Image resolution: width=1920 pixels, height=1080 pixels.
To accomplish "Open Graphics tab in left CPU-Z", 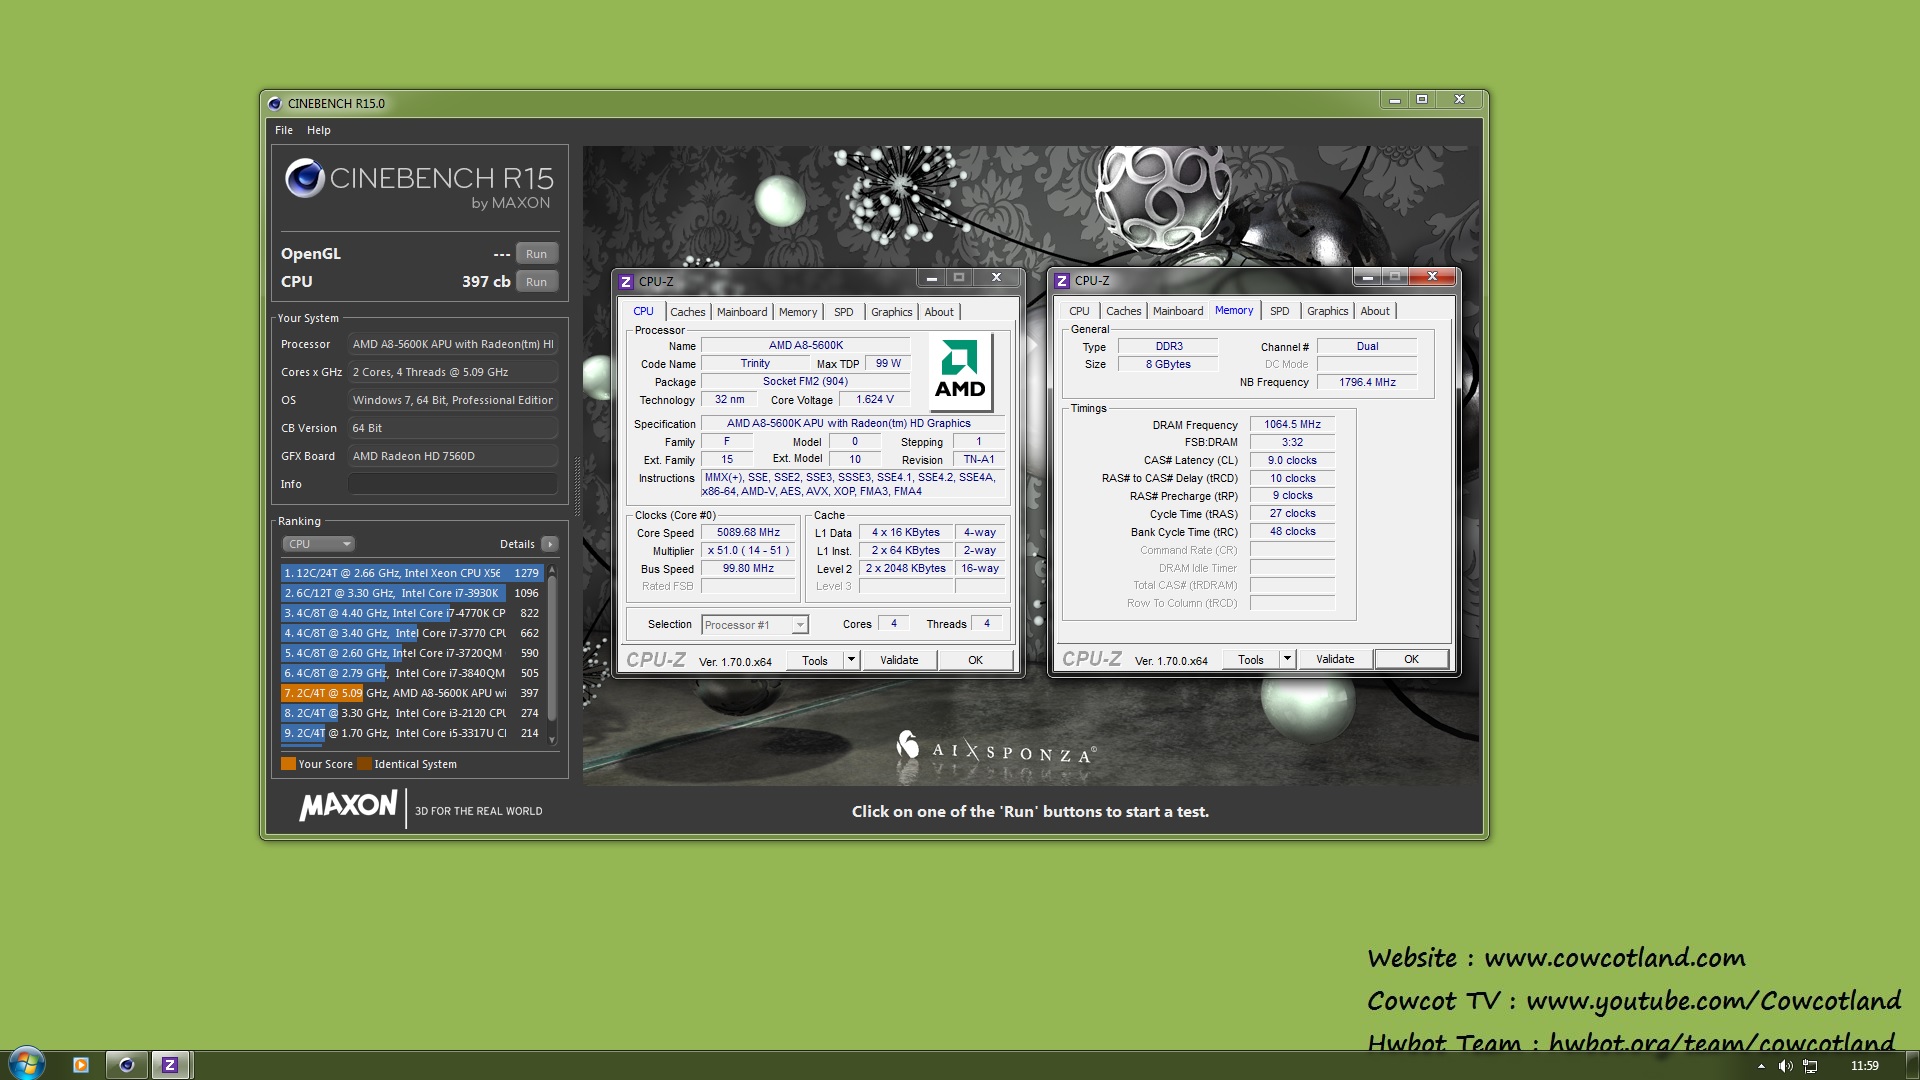I will [x=891, y=312].
